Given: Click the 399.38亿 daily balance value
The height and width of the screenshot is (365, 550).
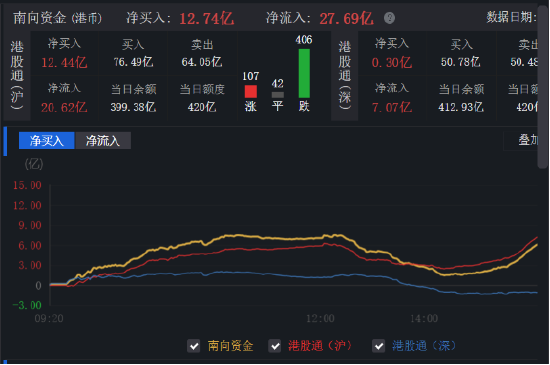Looking at the screenshot, I should tap(133, 107).
